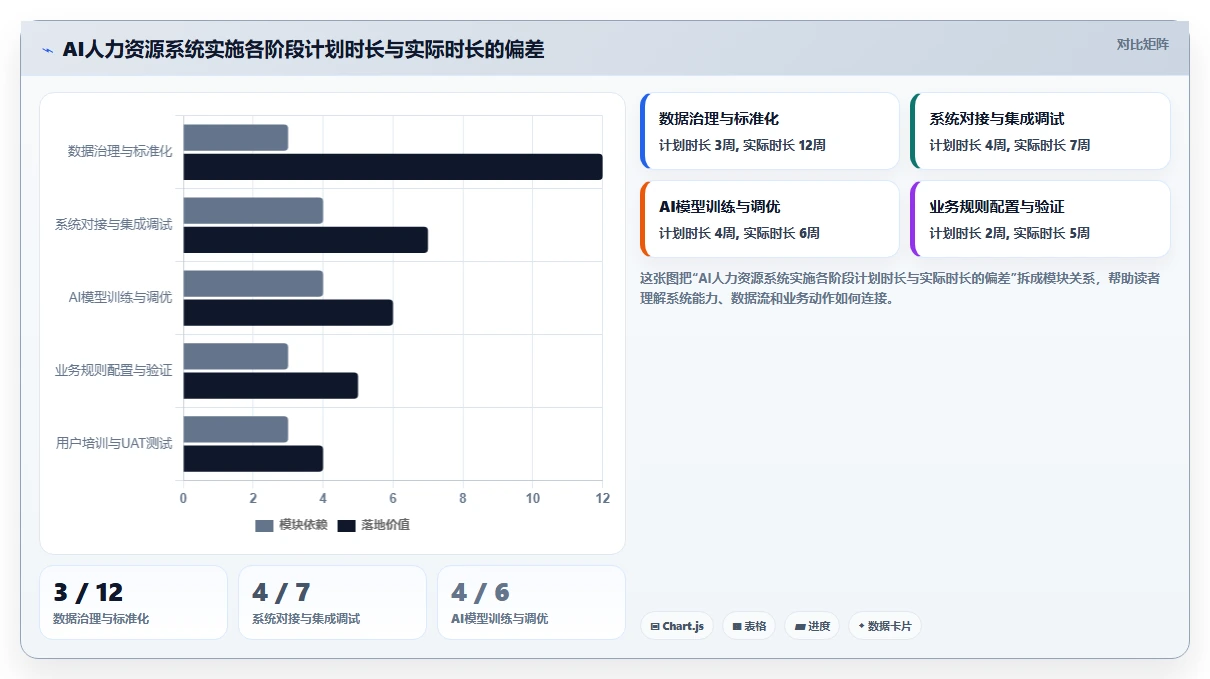The image size is (1210, 679).
Task: Select the Chart.js tag chip
Action: click(x=677, y=626)
